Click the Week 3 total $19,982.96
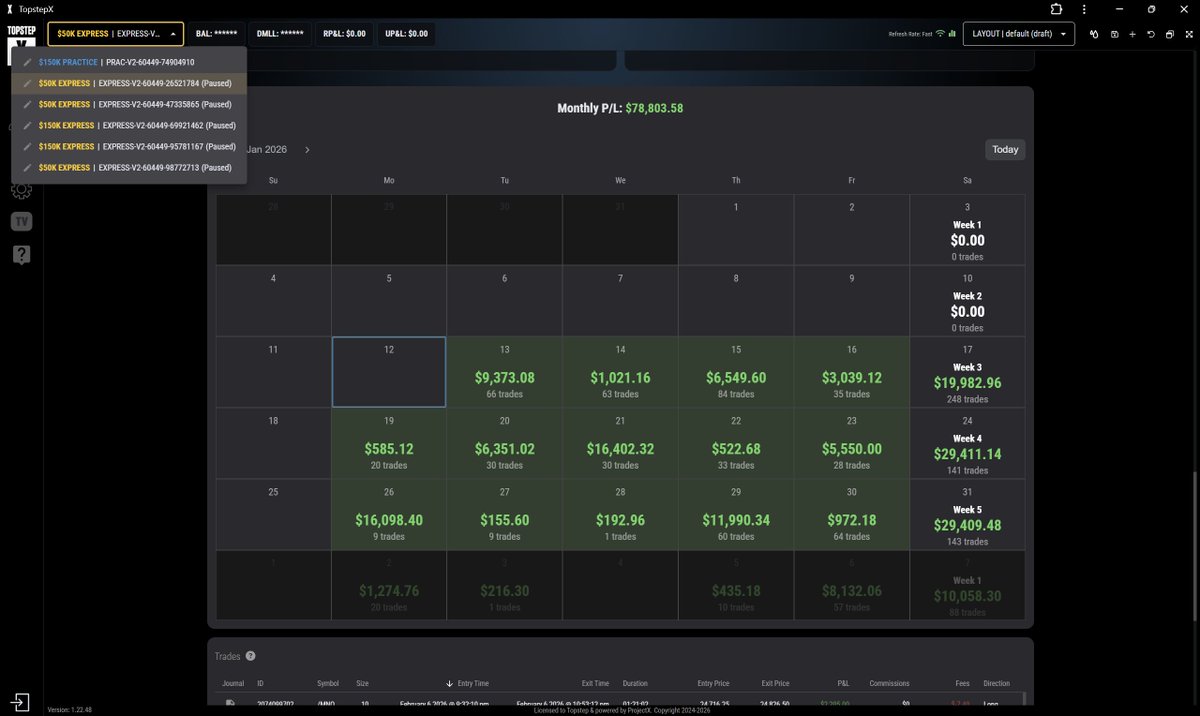This screenshot has width=1200, height=716. pos(967,383)
